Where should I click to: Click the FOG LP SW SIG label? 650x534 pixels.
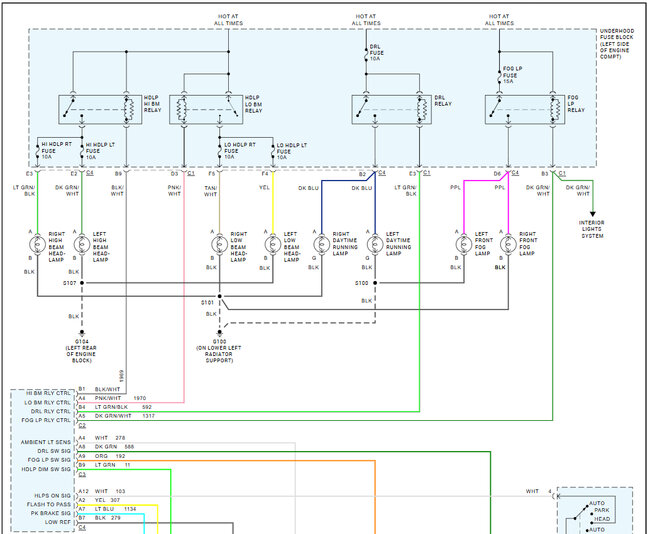pos(49,460)
